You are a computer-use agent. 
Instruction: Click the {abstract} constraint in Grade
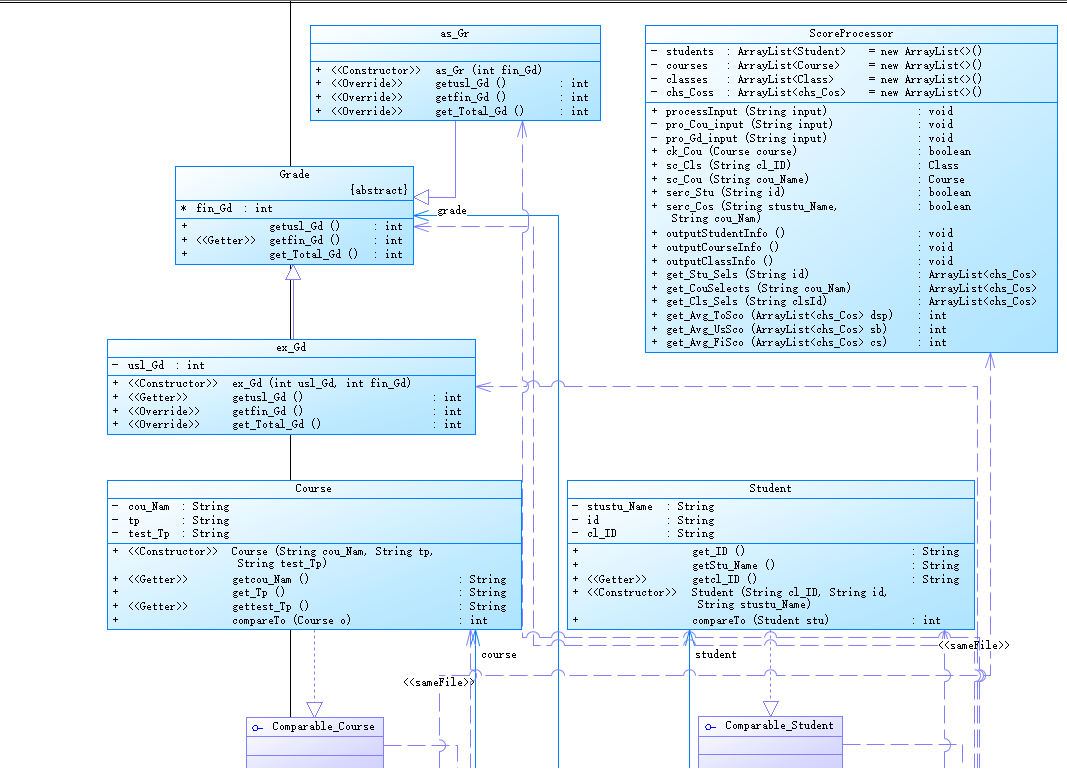click(x=378, y=191)
